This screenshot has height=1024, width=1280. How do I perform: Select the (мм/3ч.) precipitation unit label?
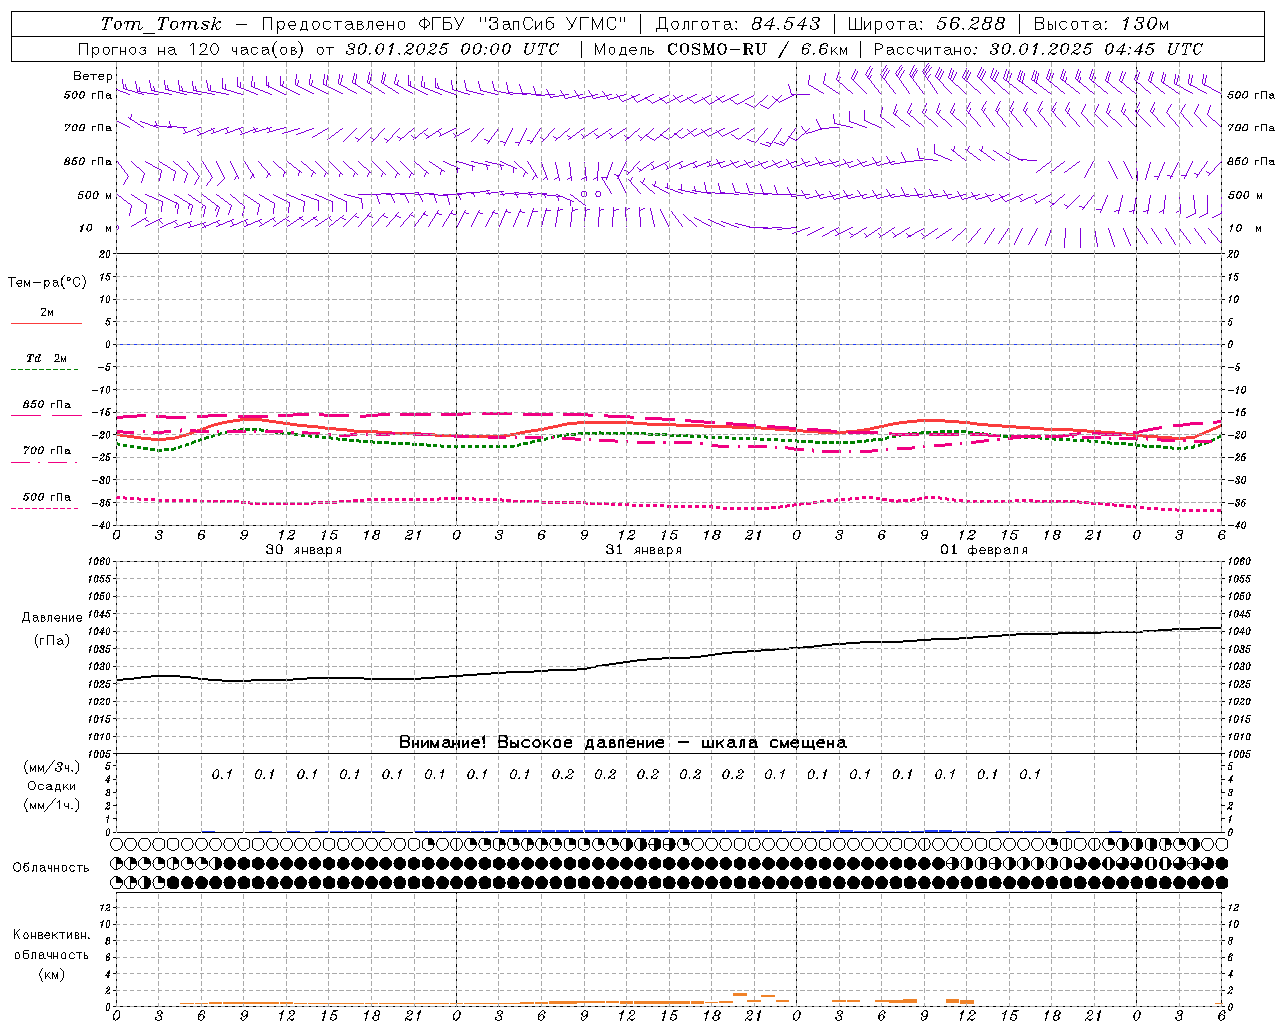tap(51, 767)
